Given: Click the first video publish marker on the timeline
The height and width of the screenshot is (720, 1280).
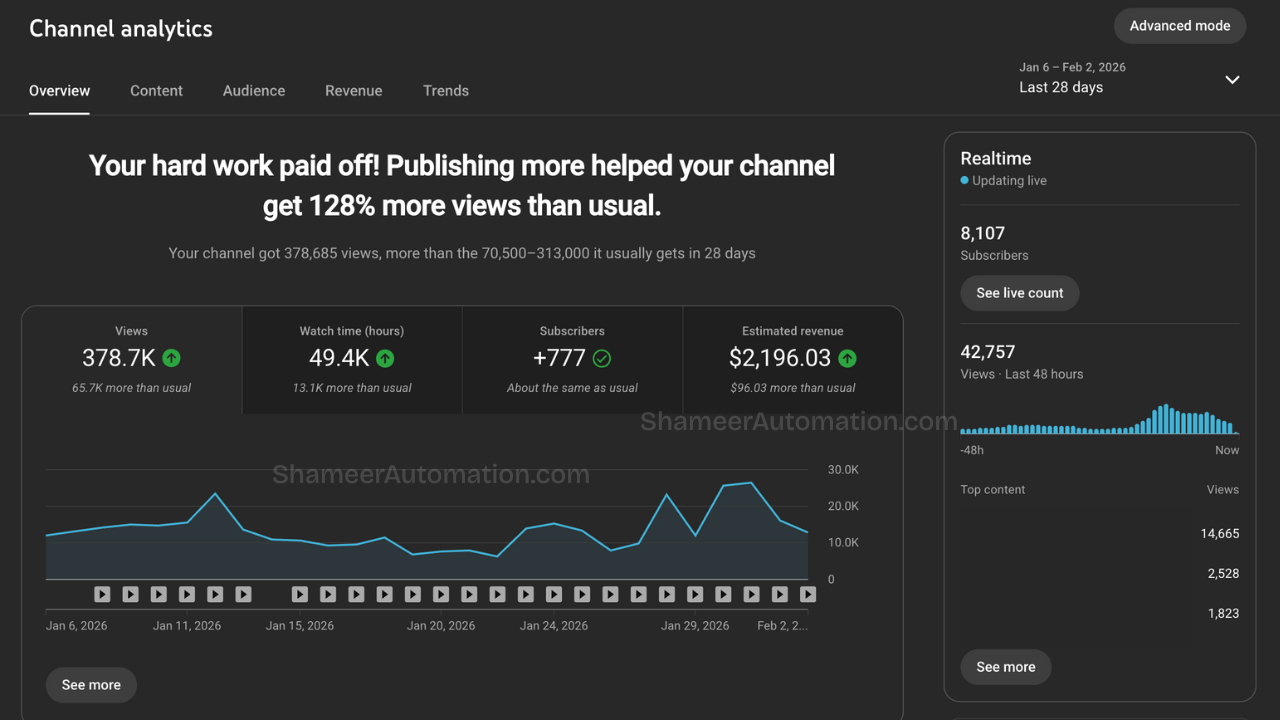Looking at the screenshot, I should pos(102,594).
